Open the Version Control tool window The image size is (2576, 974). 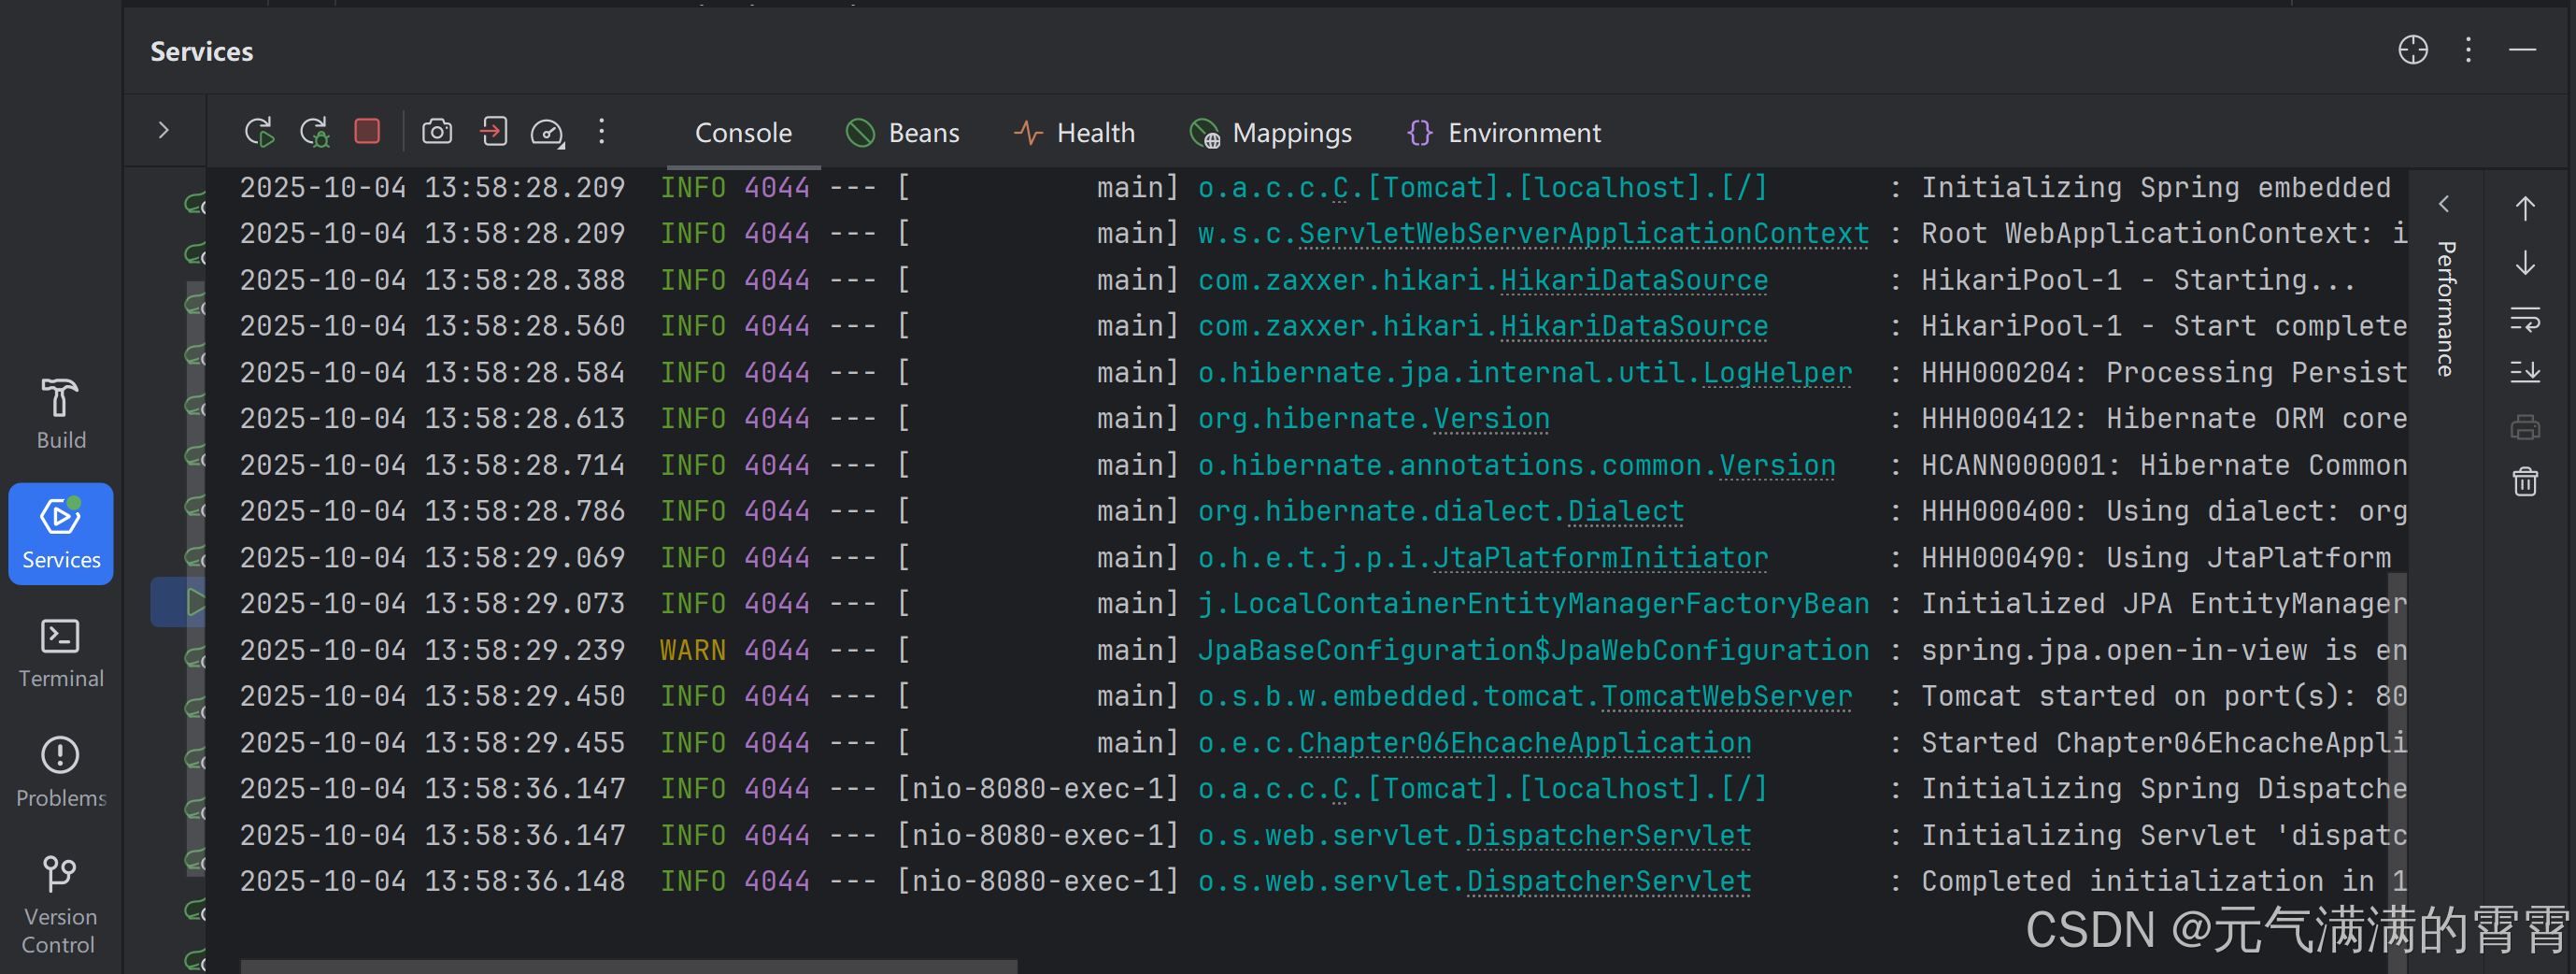60,904
